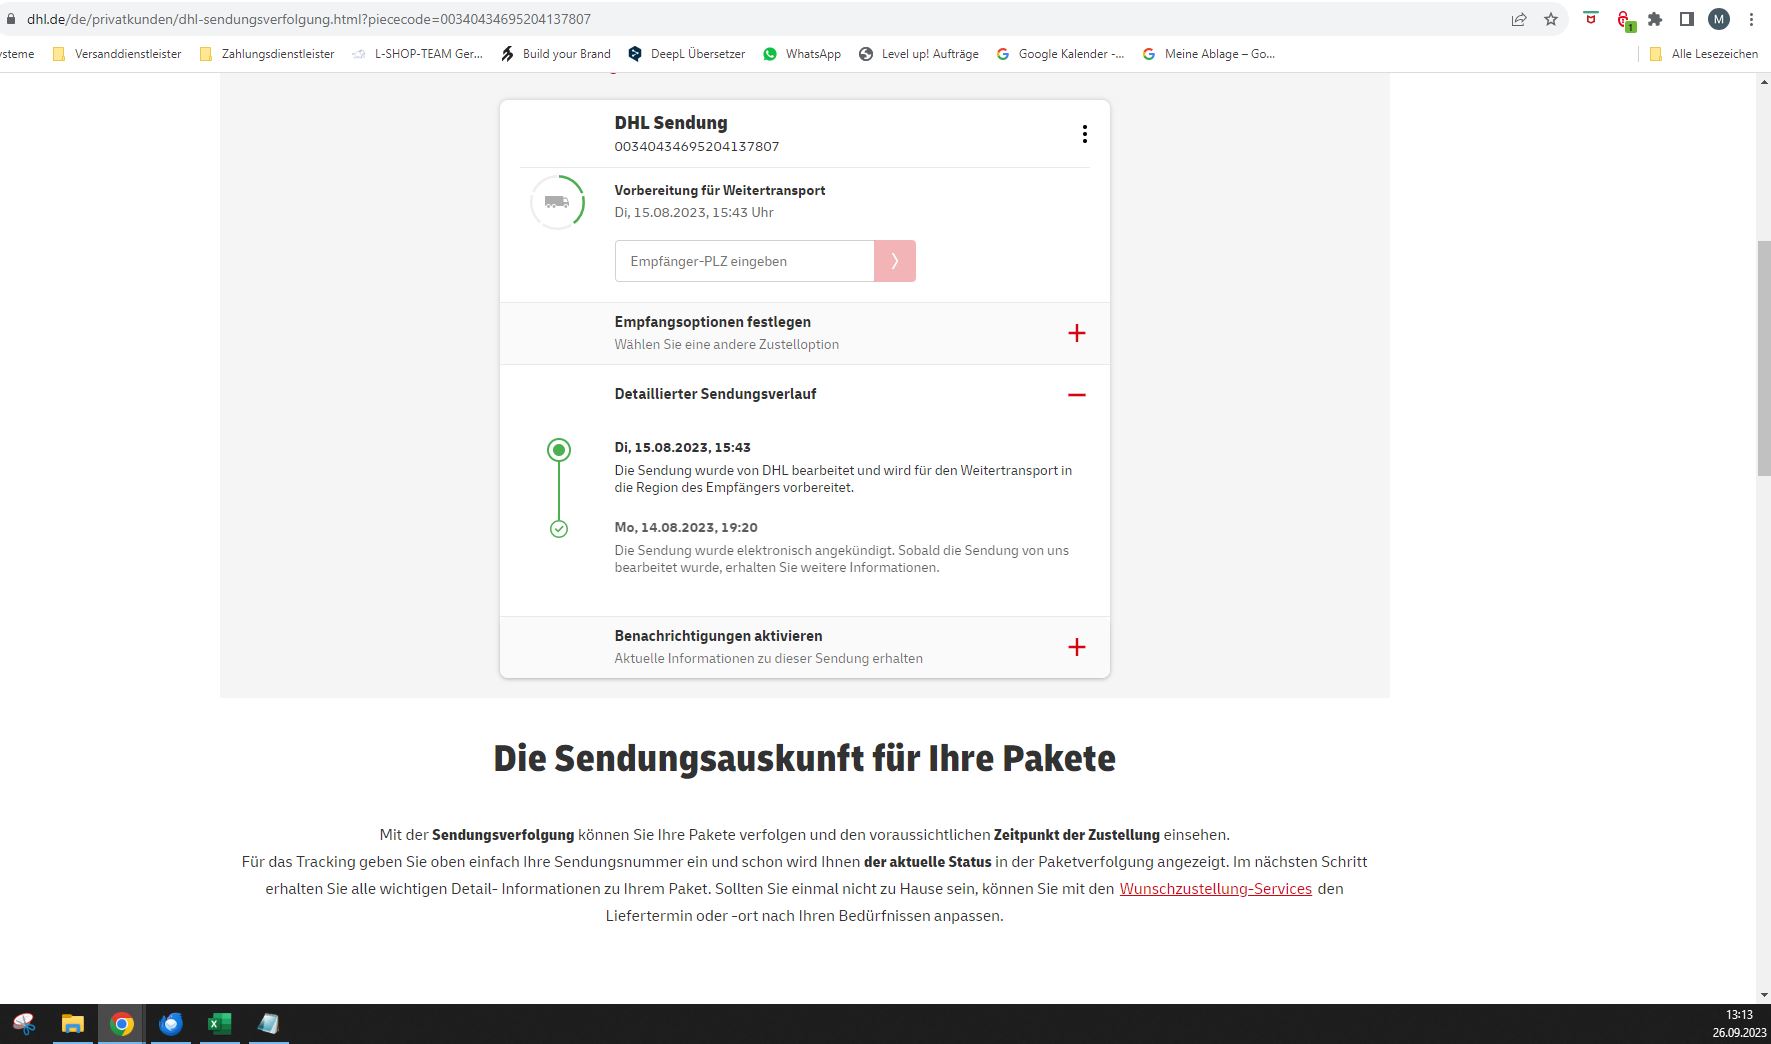Image resolution: width=1771 pixels, height=1044 pixels.
Task: Open Excel from the taskbar
Action: 220,1023
